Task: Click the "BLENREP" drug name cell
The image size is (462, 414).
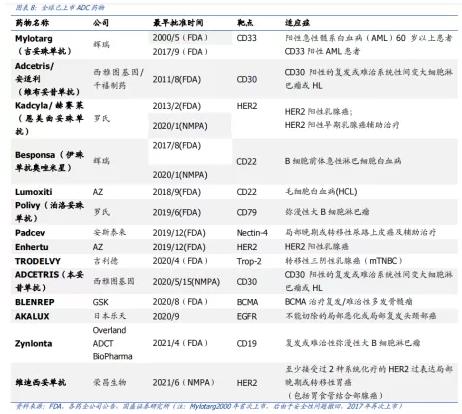Action: pyautogui.click(x=35, y=302)
